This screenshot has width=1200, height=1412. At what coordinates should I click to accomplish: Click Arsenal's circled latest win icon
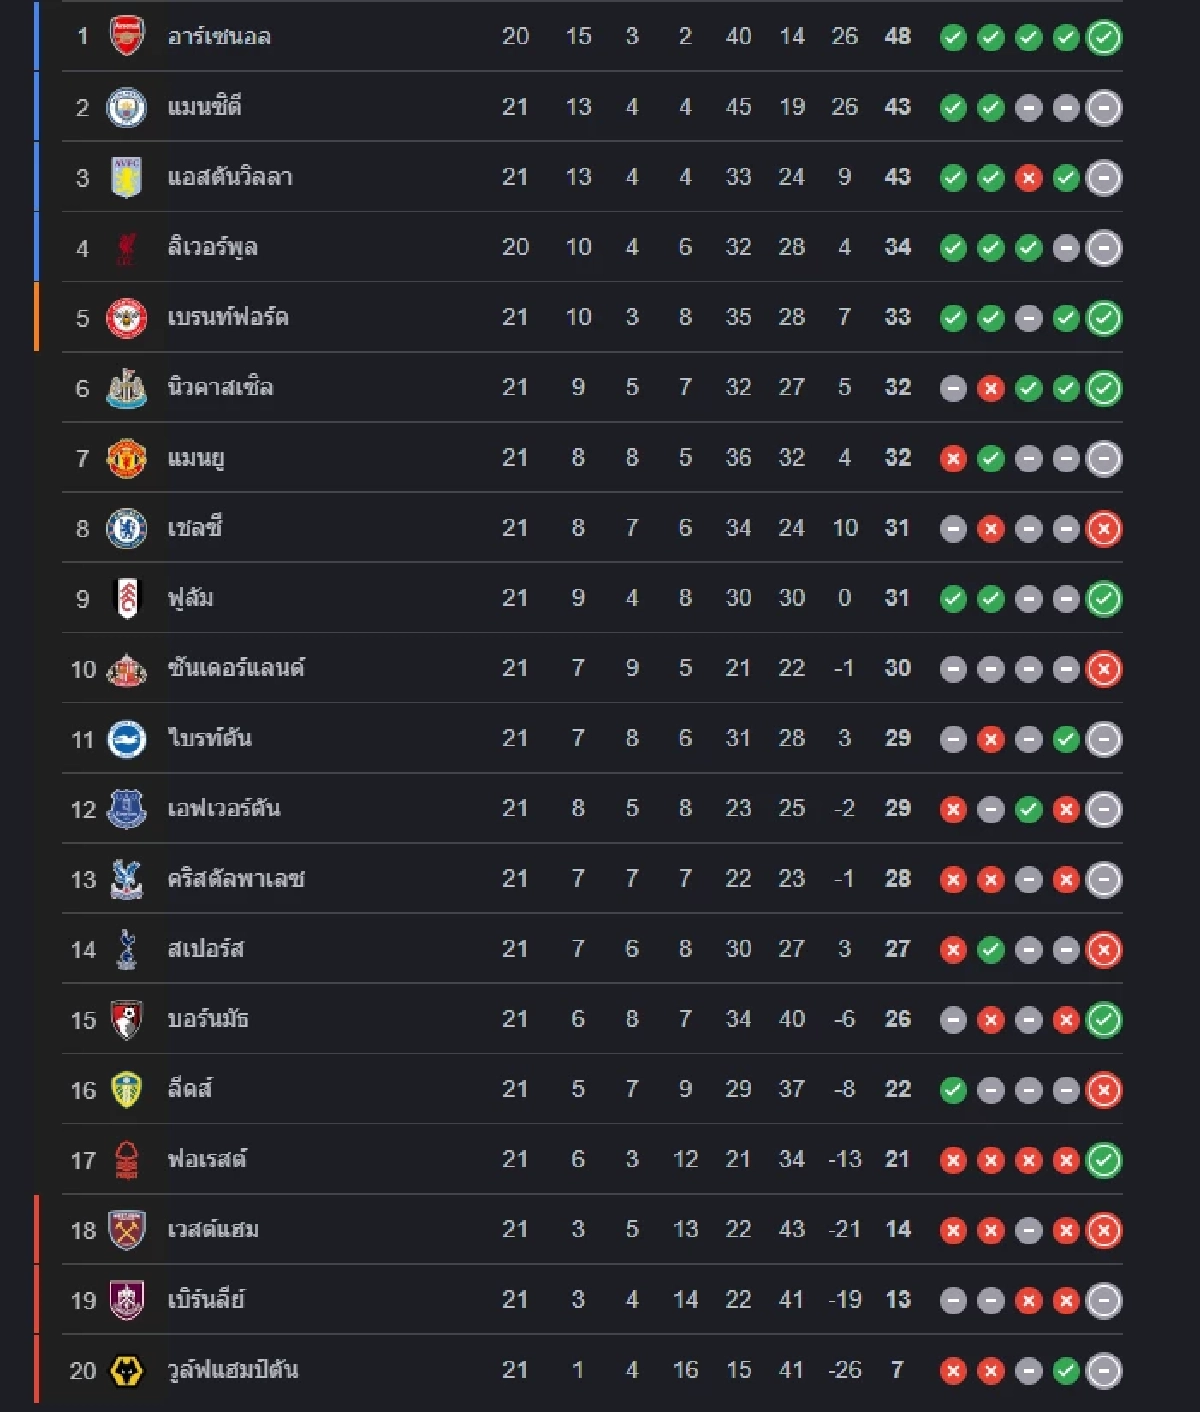click(1103, 38)
